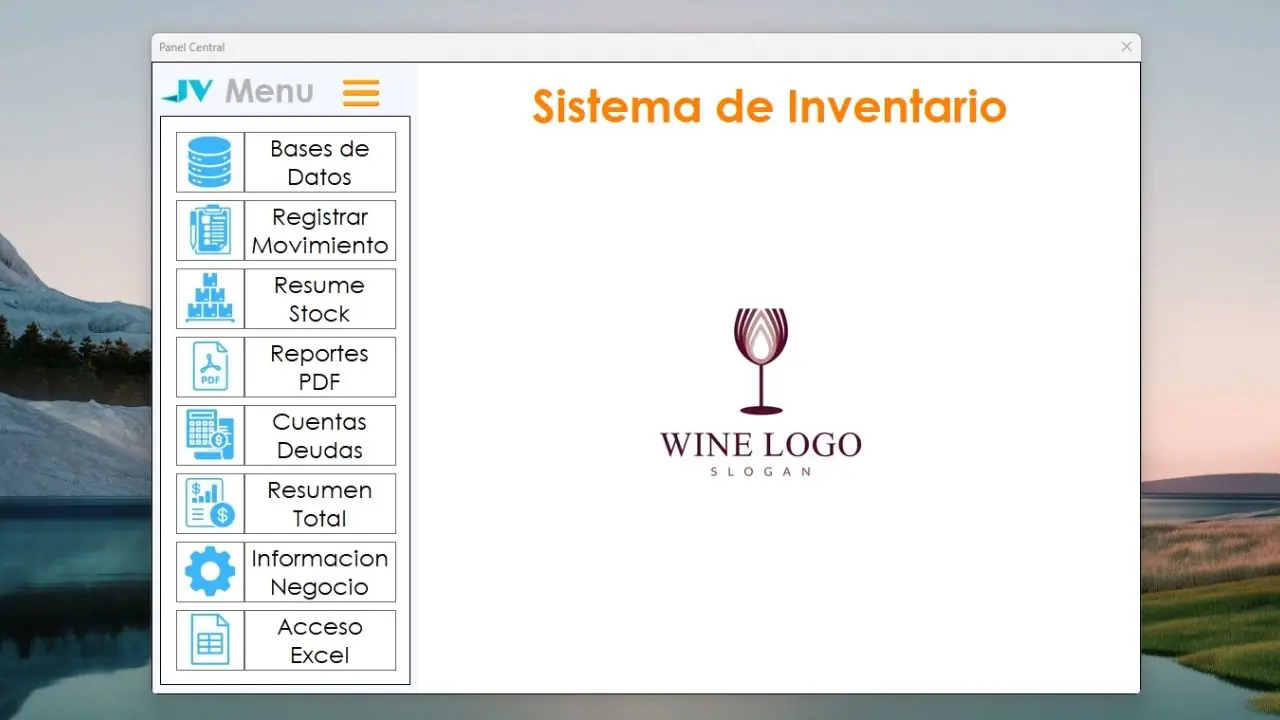Launch Acceso Excel
Viewport: 1280px width, 720px height.
tap(320, 640)
